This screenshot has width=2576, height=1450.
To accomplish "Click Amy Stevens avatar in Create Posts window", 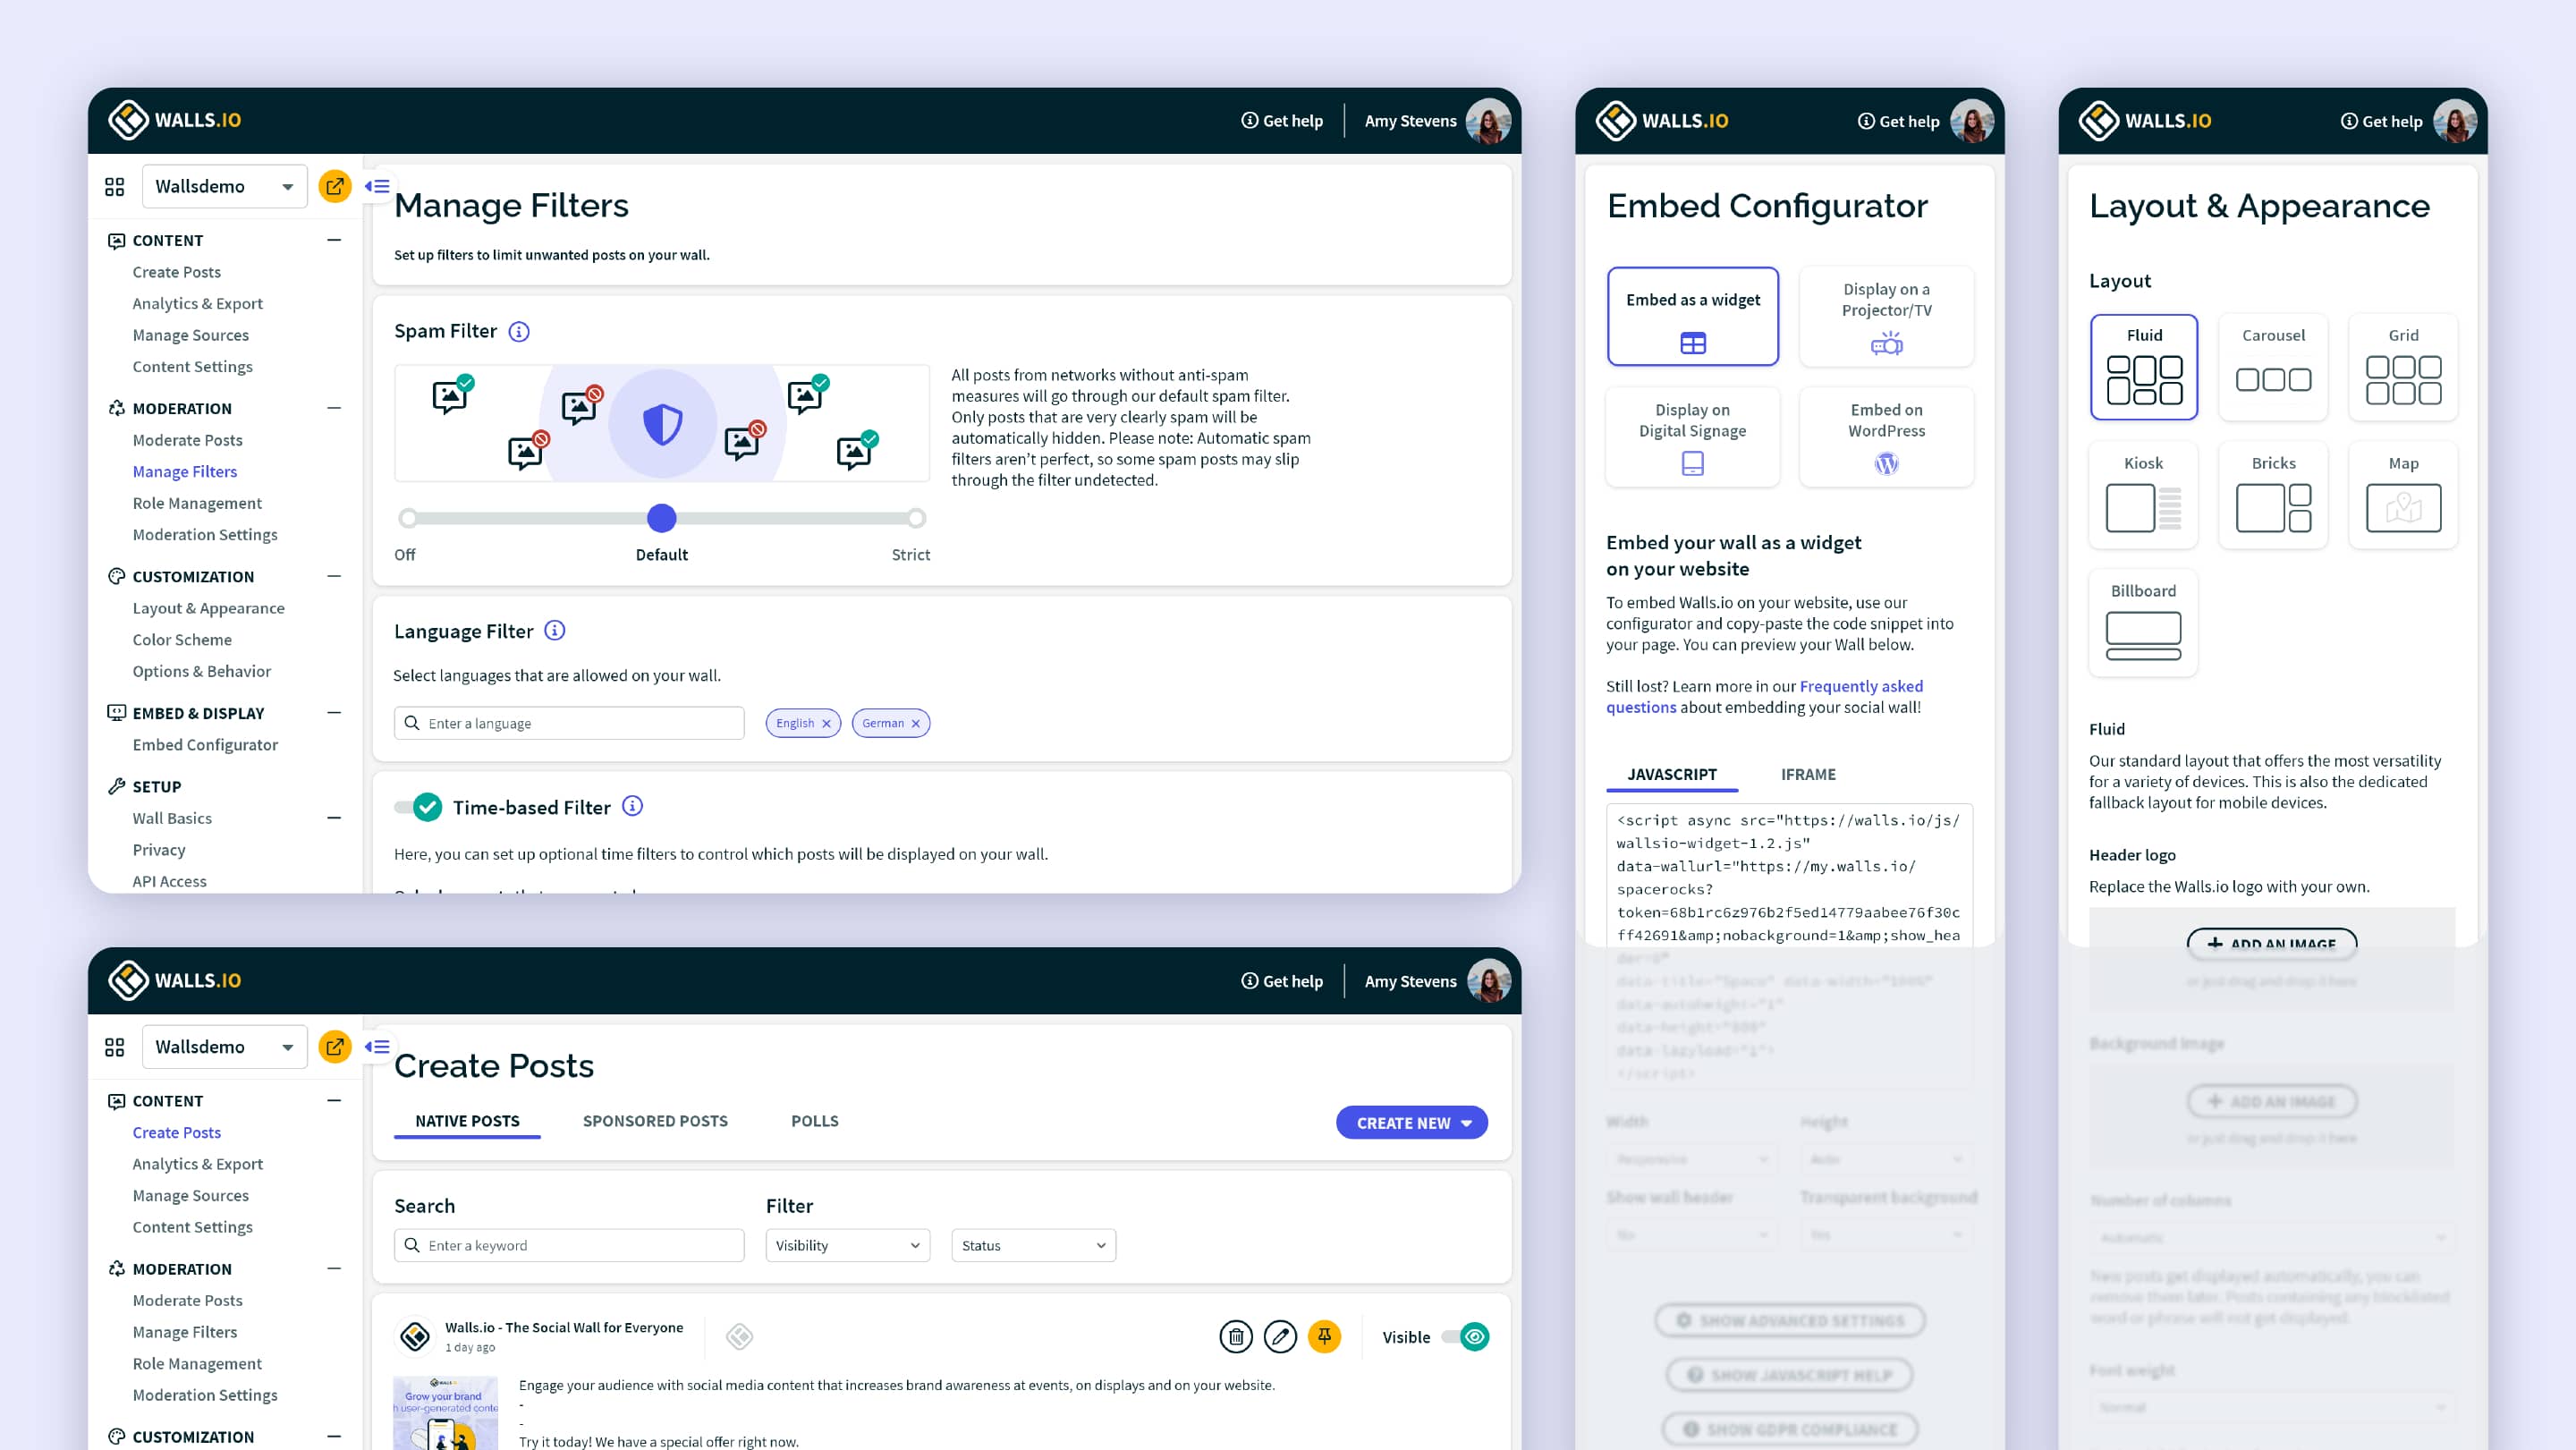I will (1488, 981).
